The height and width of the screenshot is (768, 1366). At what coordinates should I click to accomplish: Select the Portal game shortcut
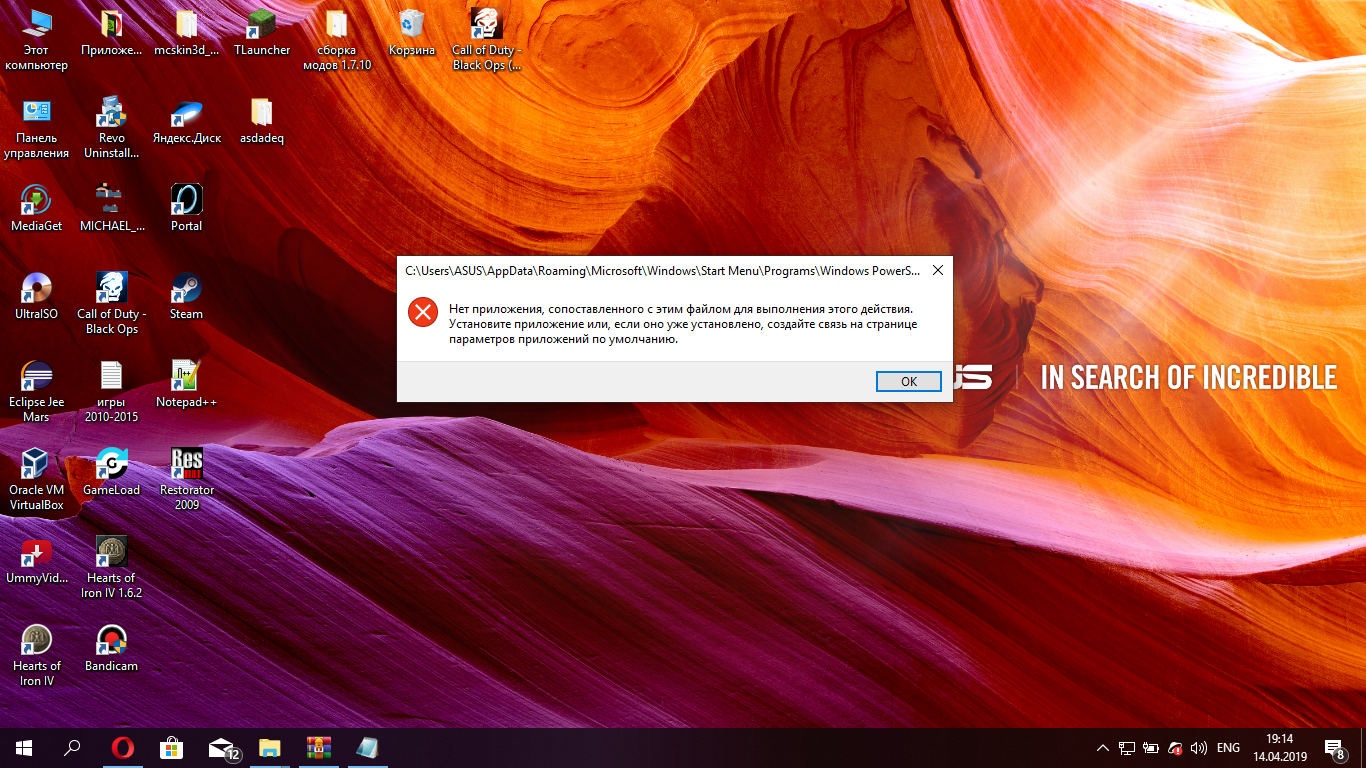[x=186, y=209]
